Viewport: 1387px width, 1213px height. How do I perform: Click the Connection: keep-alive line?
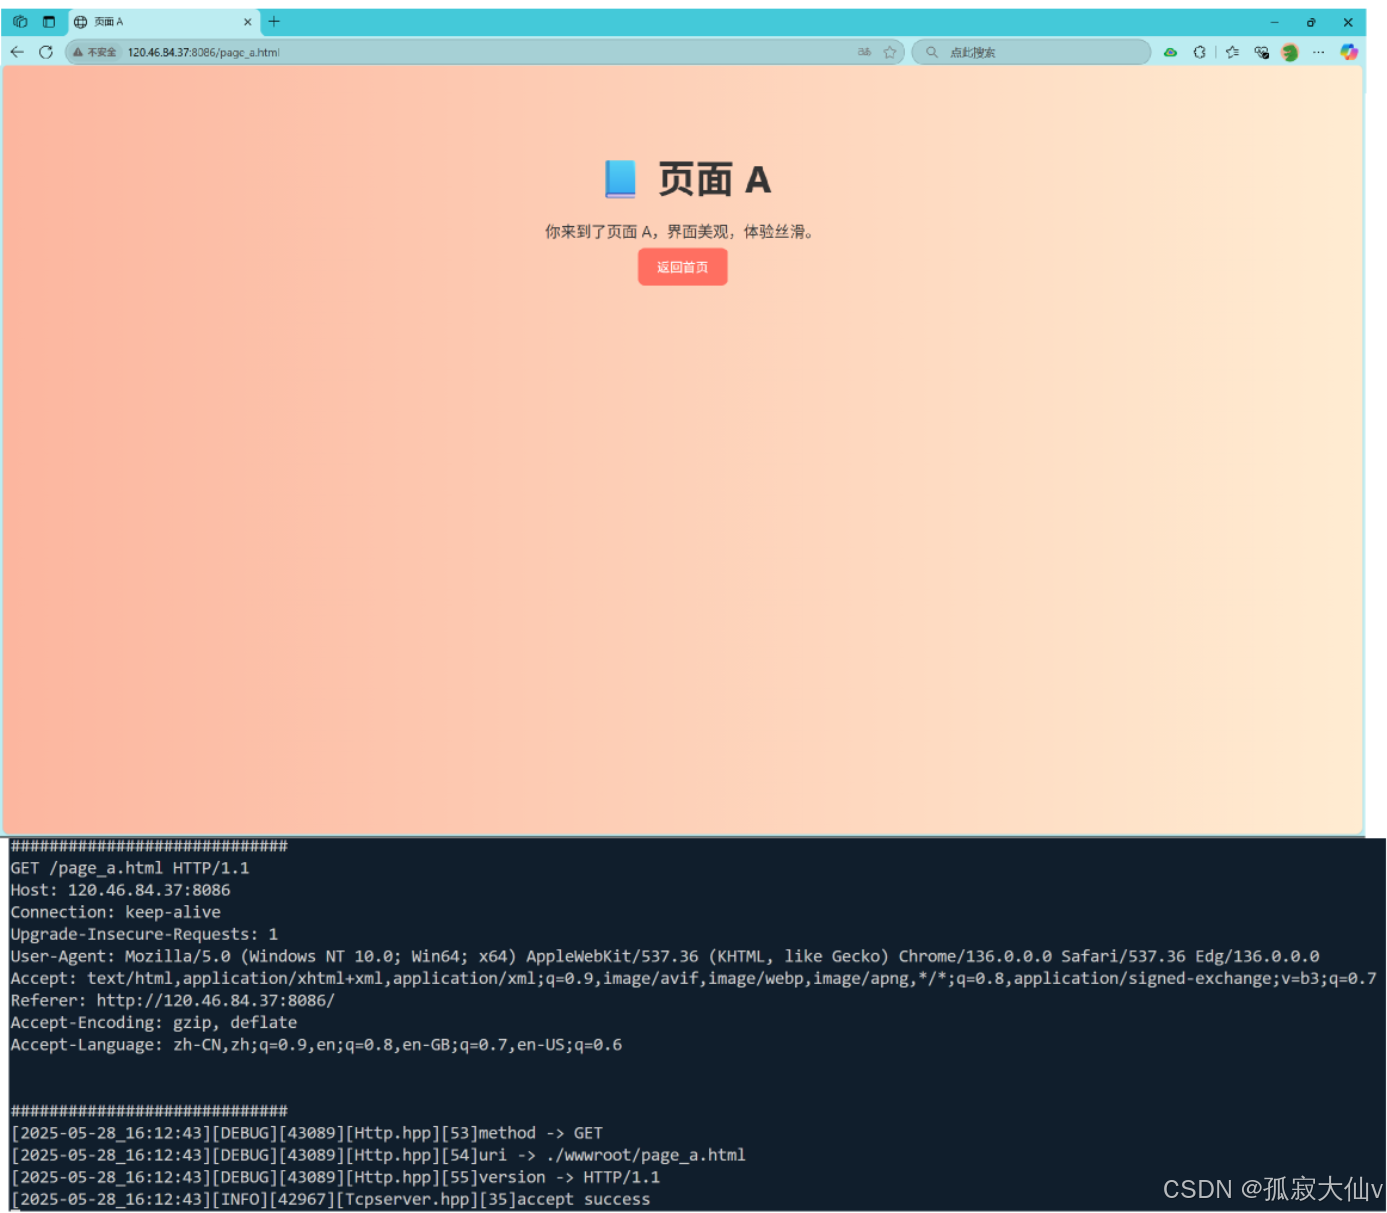pyautogui.click(x=115, y=912)
